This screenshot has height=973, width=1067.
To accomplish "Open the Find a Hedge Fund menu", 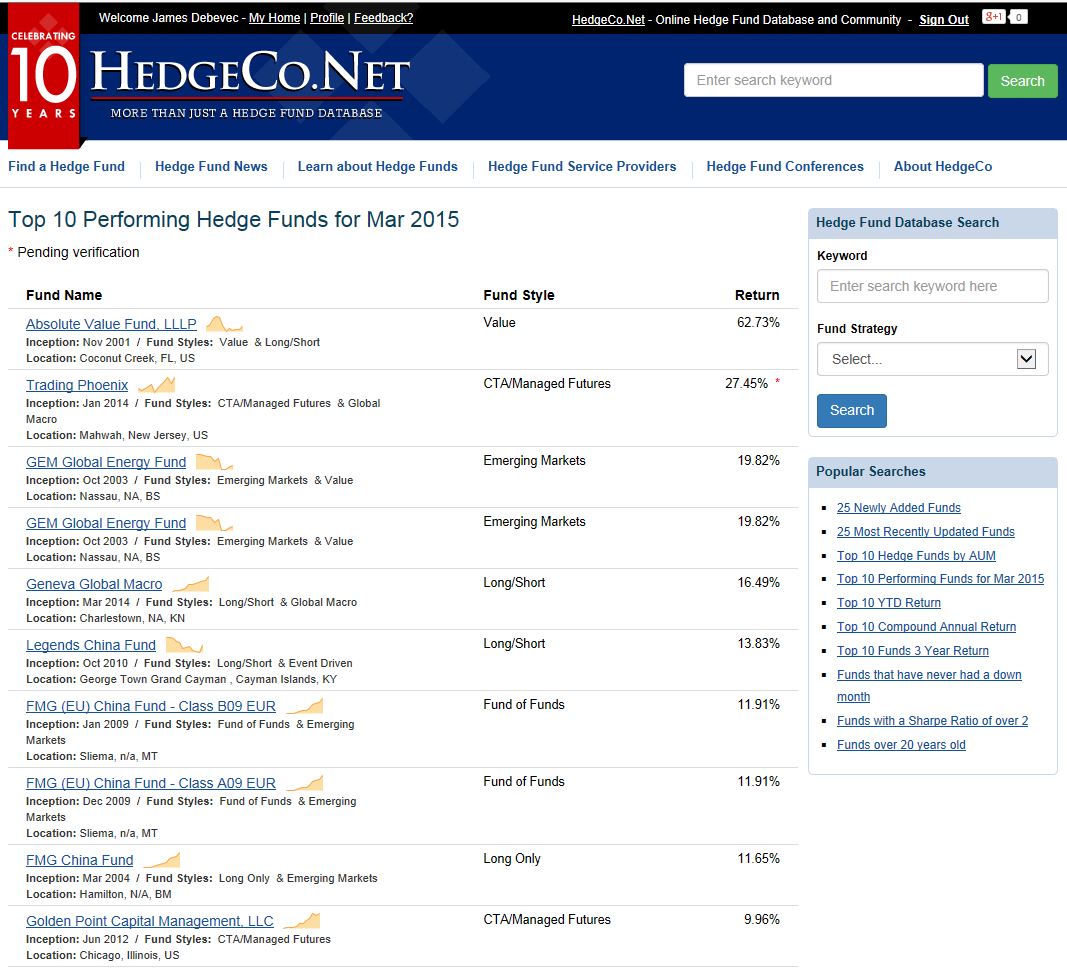I will pyautogui.click(x=67, y=167).
